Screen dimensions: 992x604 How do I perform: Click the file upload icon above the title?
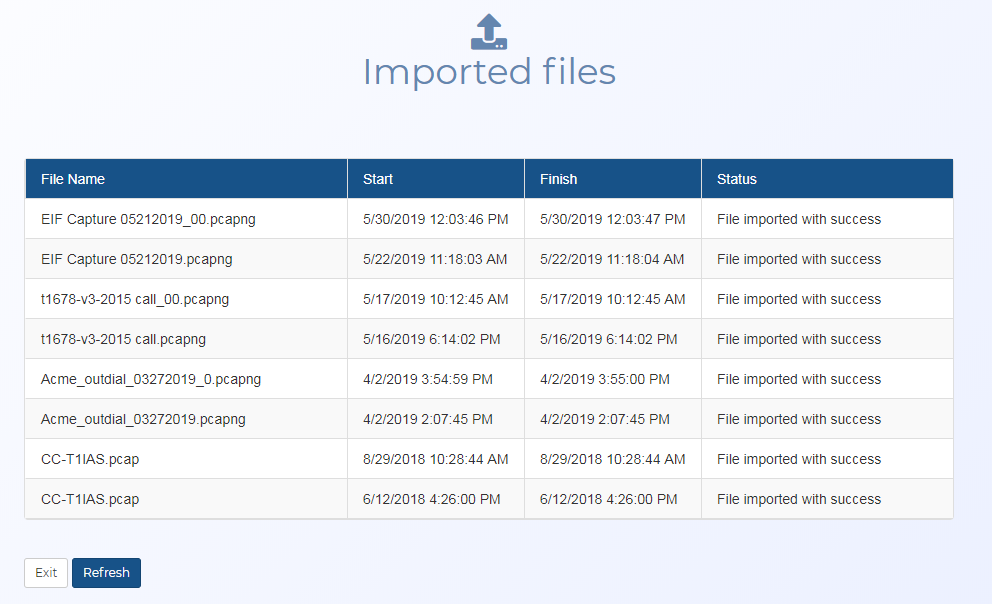489,29
